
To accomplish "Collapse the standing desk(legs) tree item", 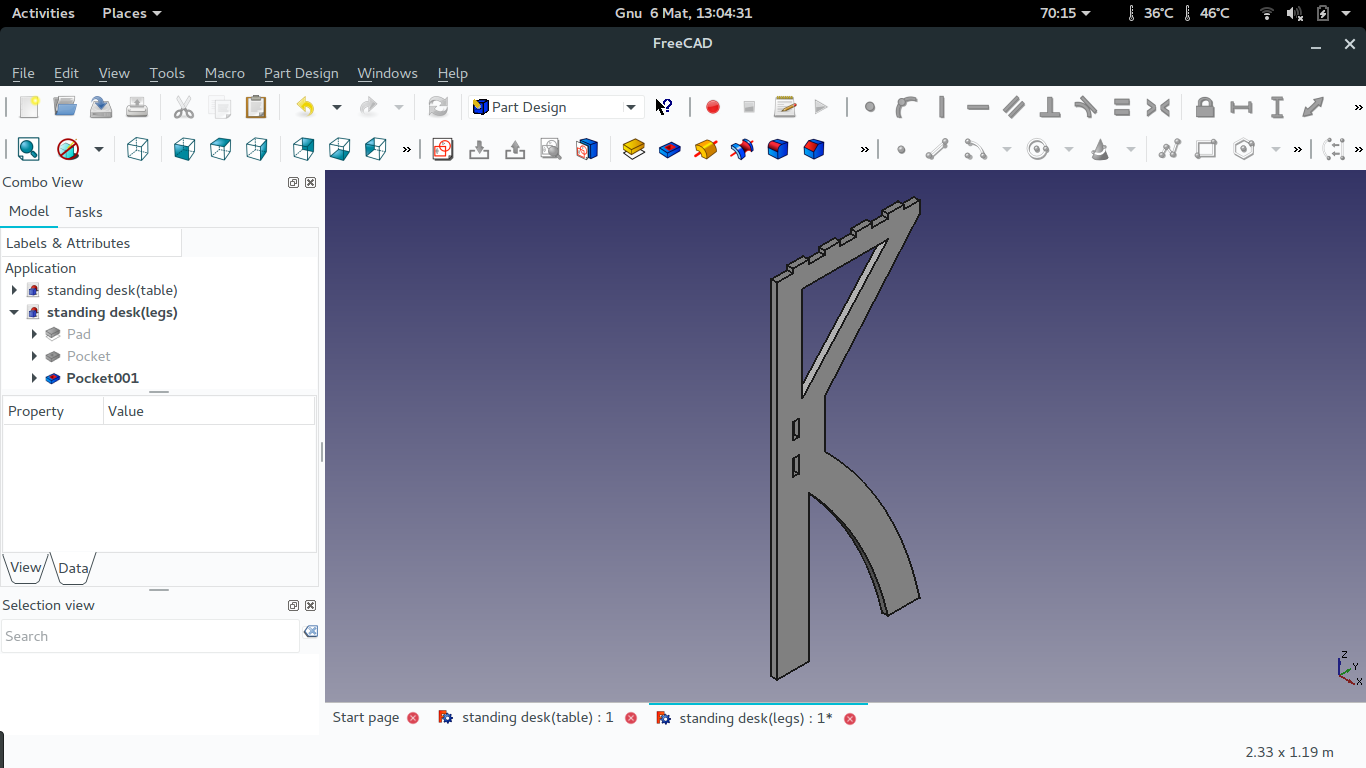I will tap(14, 312).
